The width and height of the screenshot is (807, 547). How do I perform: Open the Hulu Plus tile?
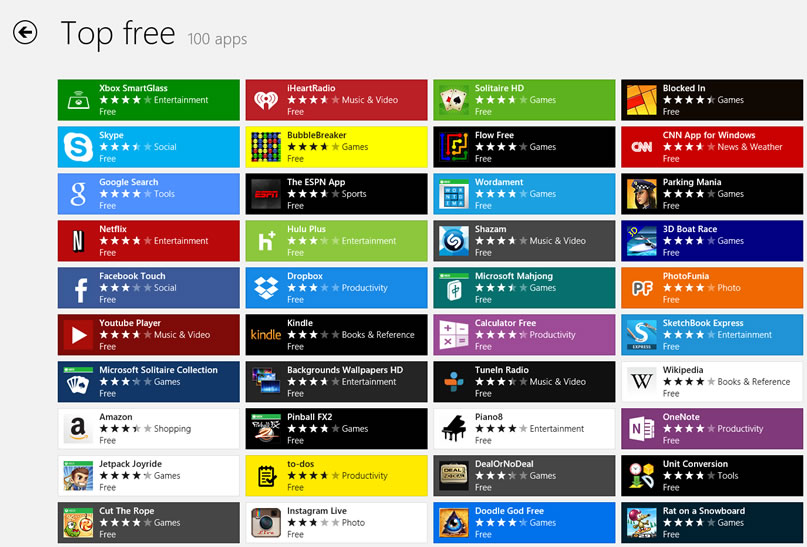(336, 241)
